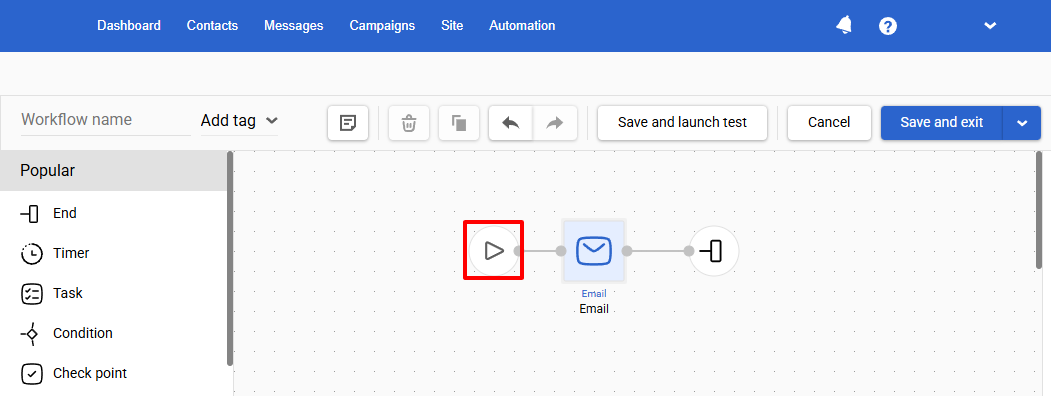
Task: Open the notifications bell
Action: pos(844,25)
